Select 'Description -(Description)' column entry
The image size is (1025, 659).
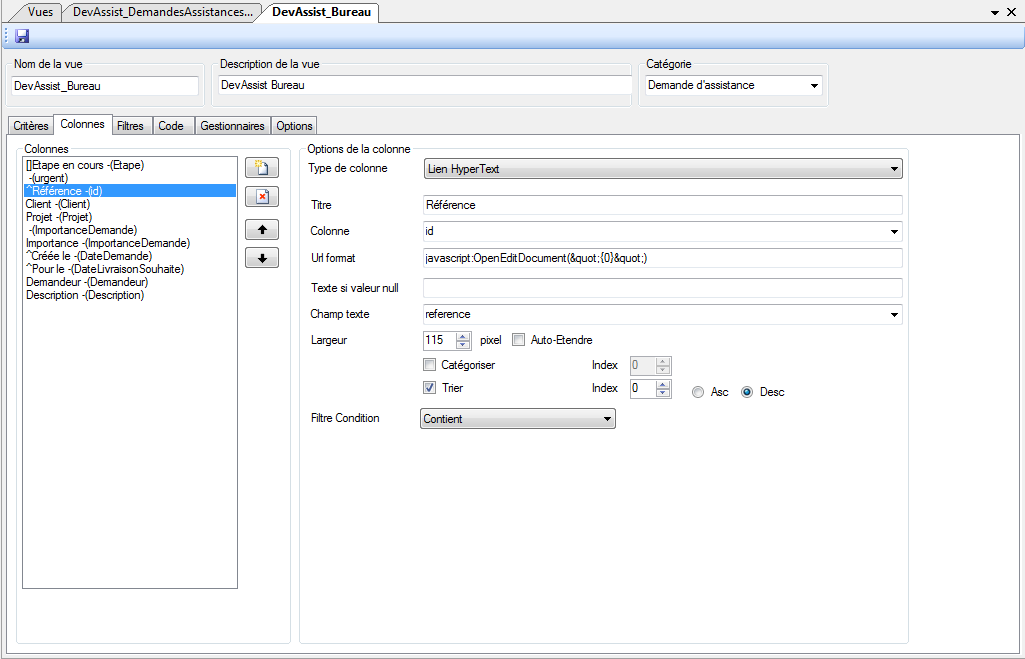point(85,295)
